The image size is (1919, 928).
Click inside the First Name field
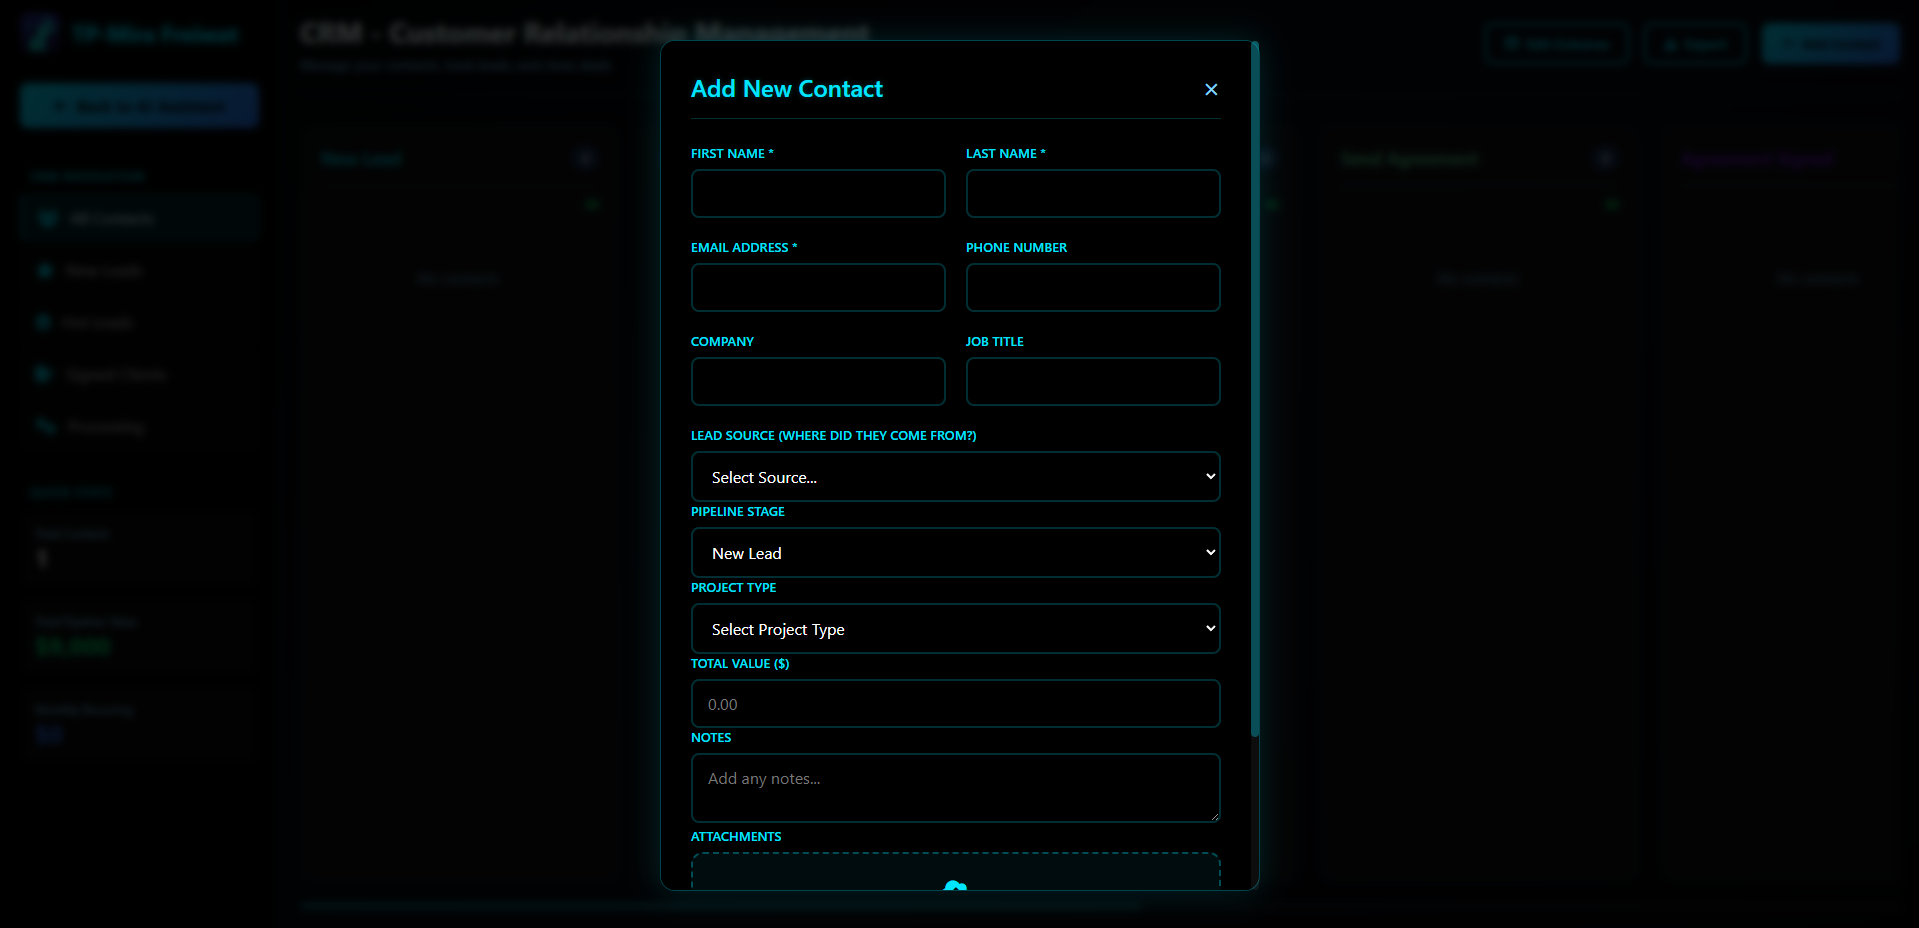tap(817, 193)
